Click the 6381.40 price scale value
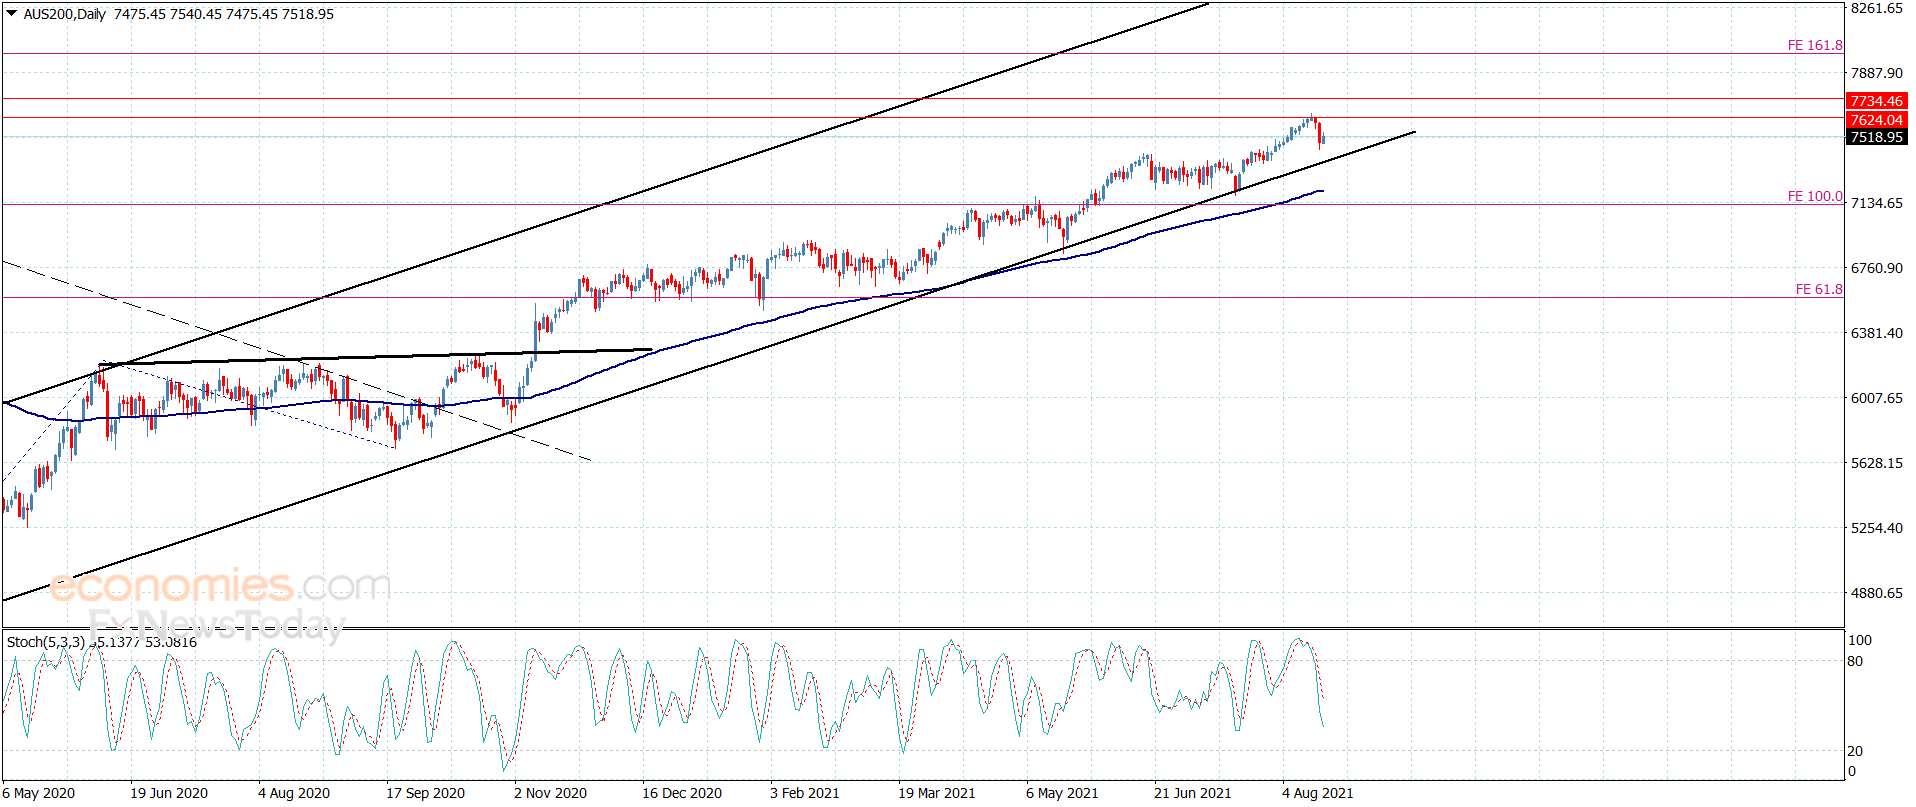The width and height of the screenshot is (1916, 807). tap(1876, 333)
